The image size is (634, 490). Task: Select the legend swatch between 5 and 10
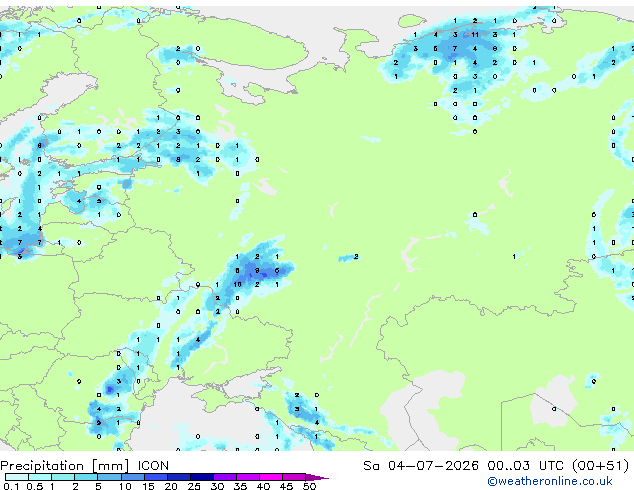point(109,477)
